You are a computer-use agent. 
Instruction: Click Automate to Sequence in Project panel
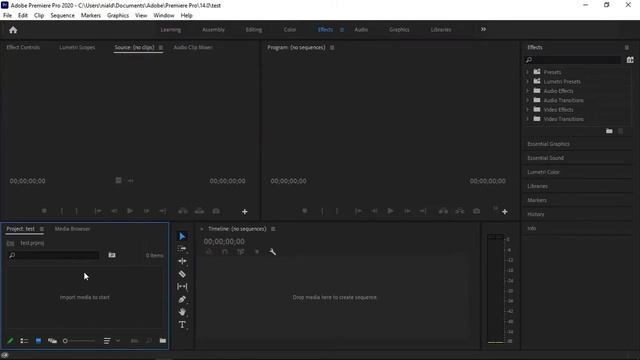coord(134,340)
